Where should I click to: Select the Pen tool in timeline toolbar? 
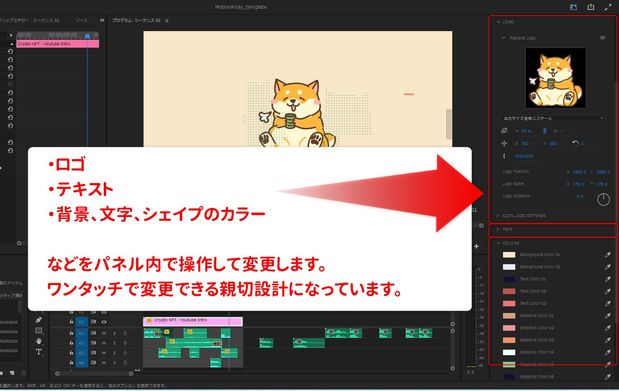click(39, 320)
